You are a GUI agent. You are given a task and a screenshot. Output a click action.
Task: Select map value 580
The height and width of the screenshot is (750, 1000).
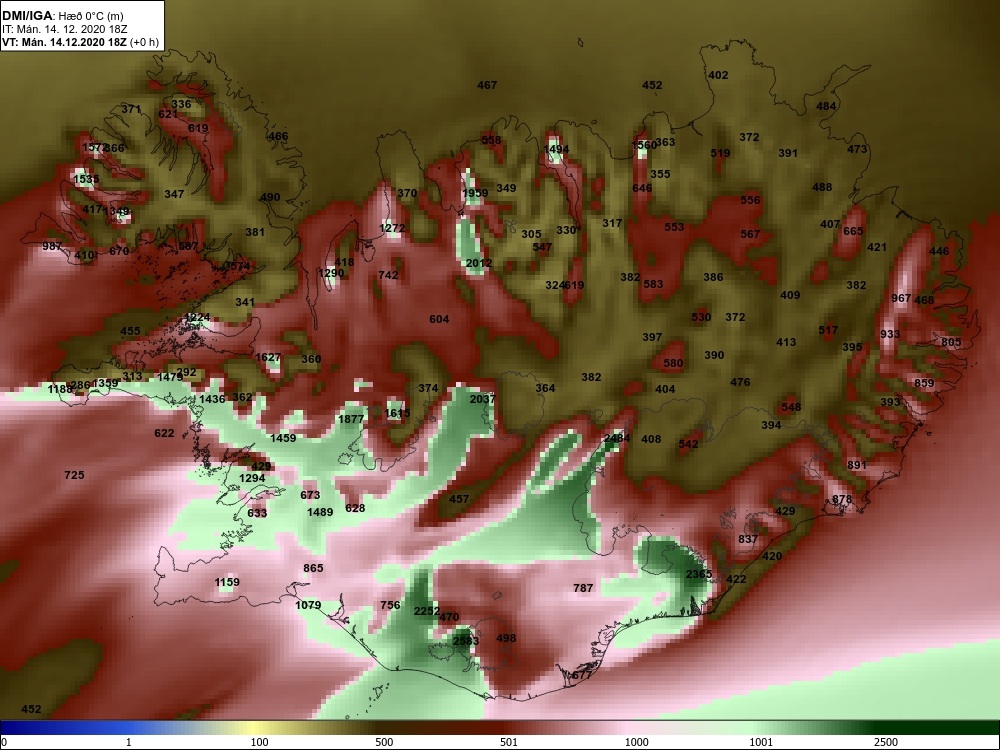click(x=673, y=364)
